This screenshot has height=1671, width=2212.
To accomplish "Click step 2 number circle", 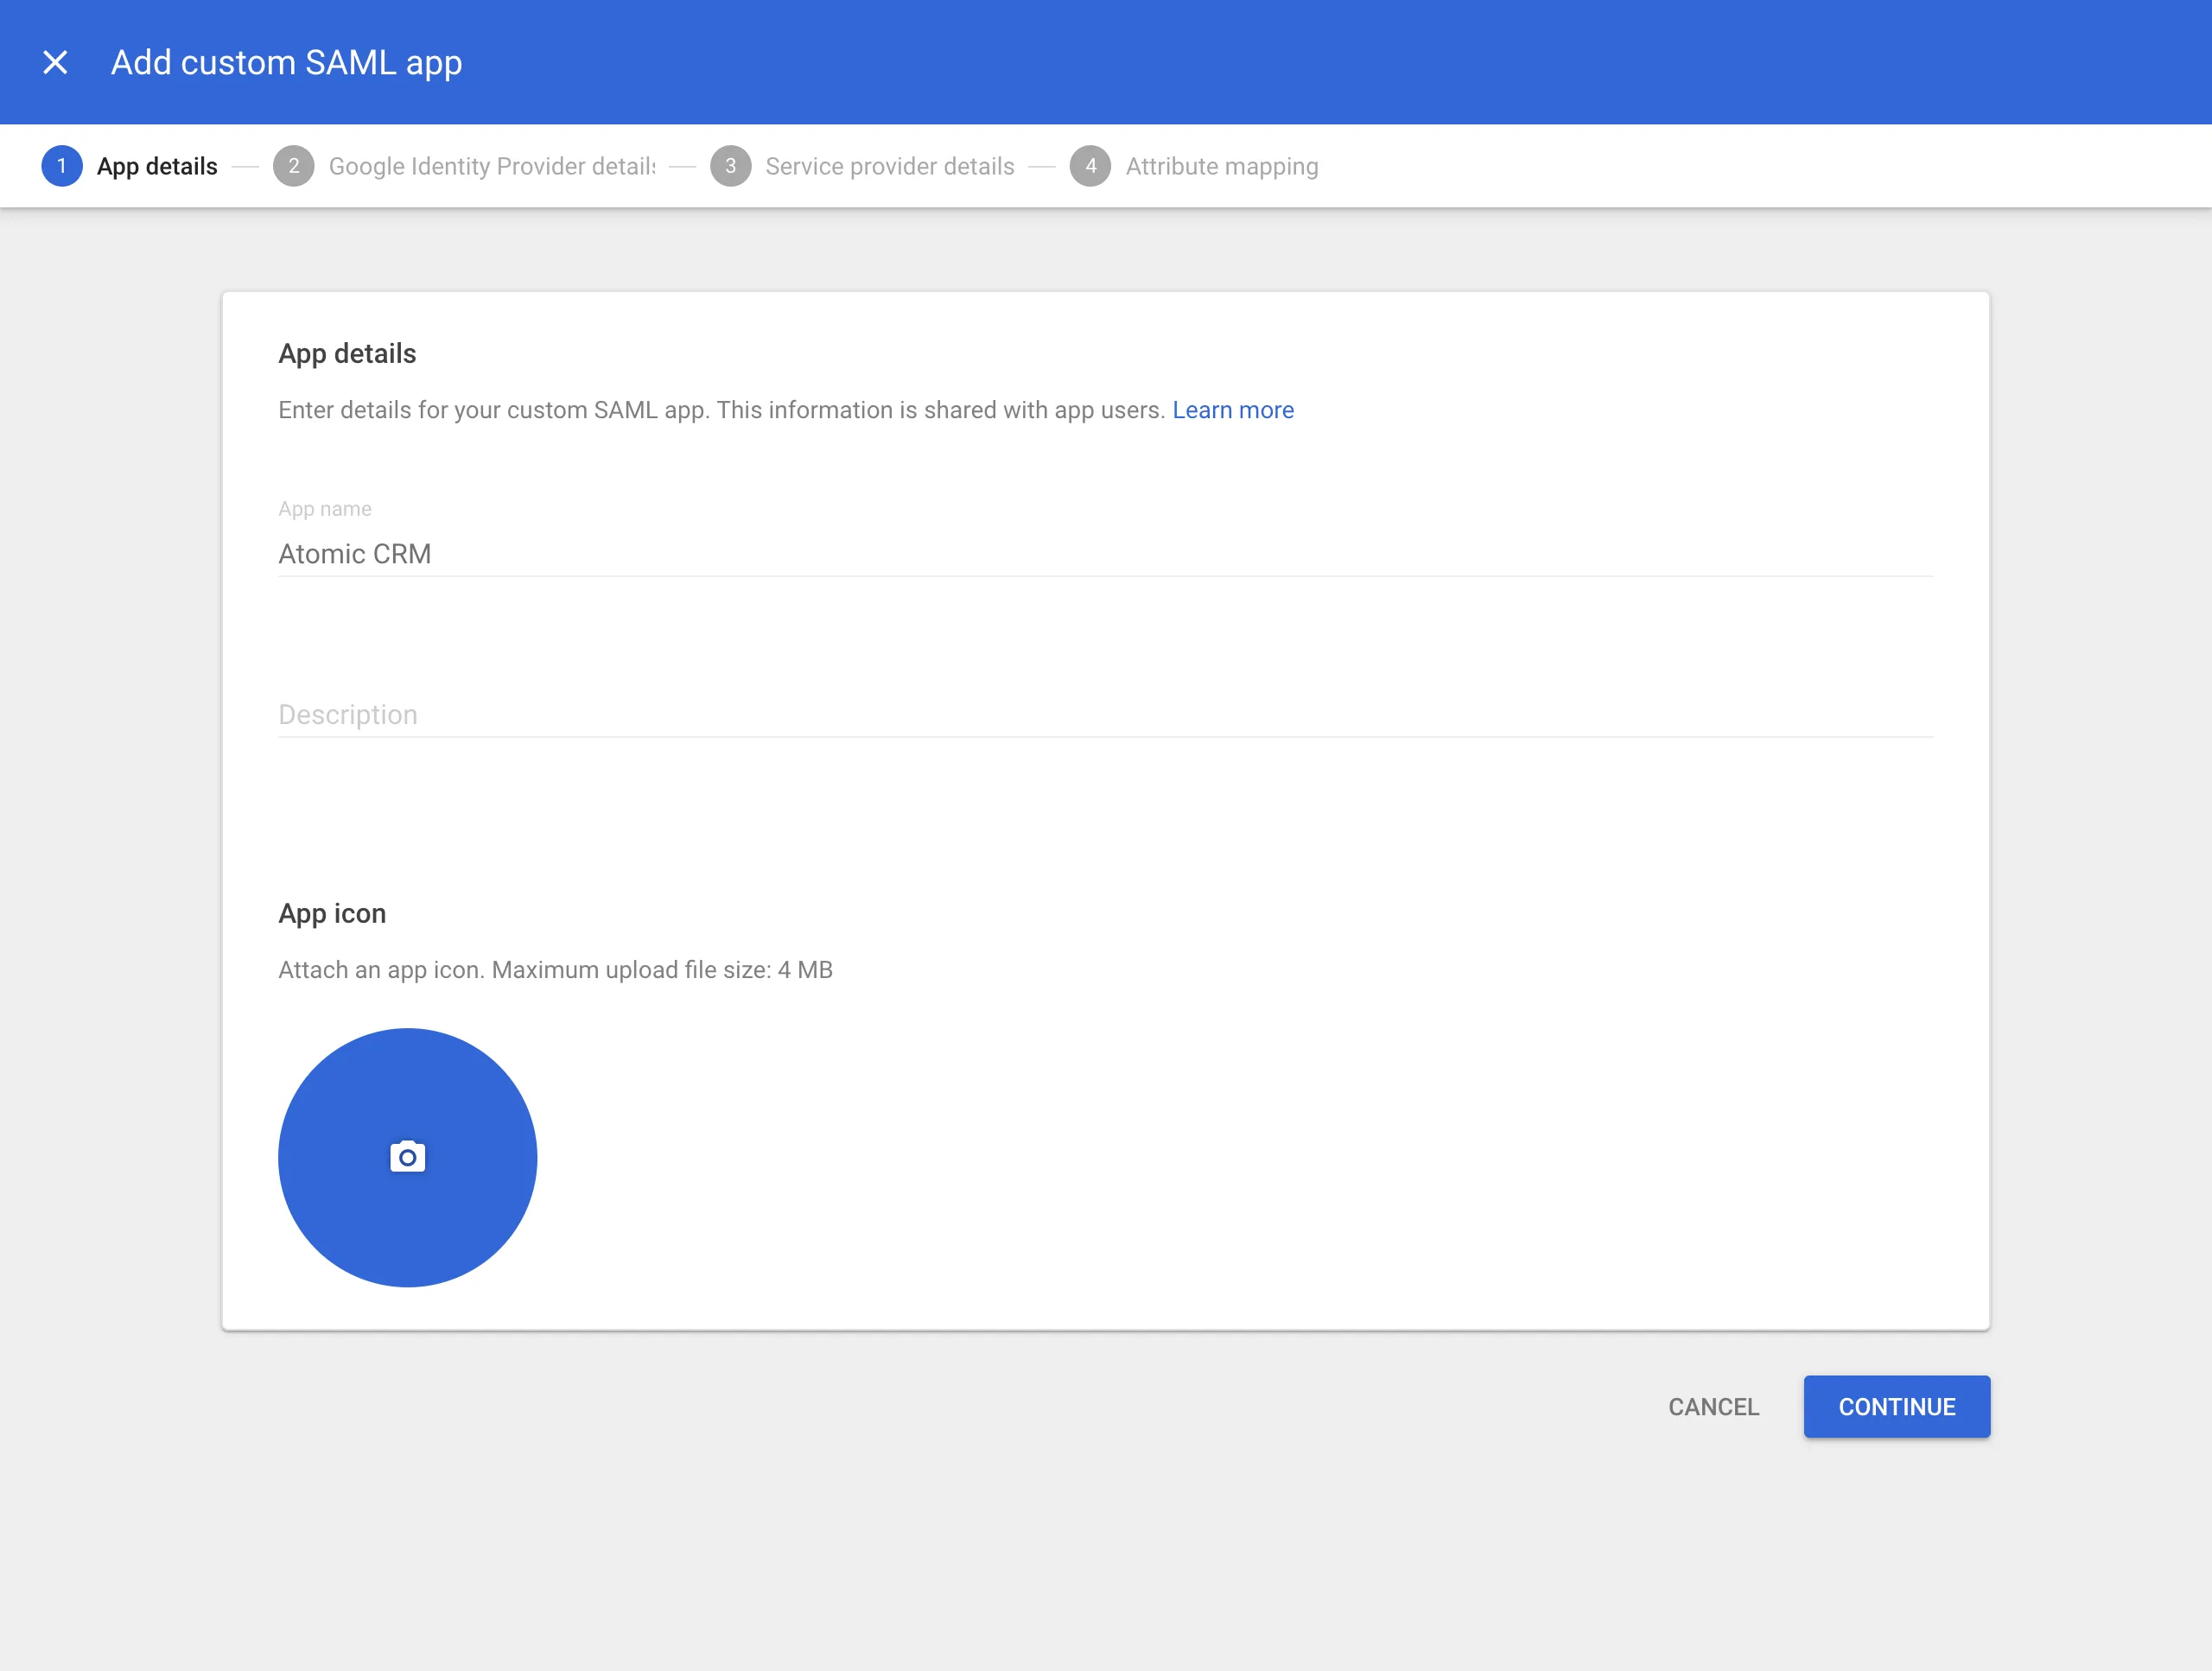I will (293, 166).
